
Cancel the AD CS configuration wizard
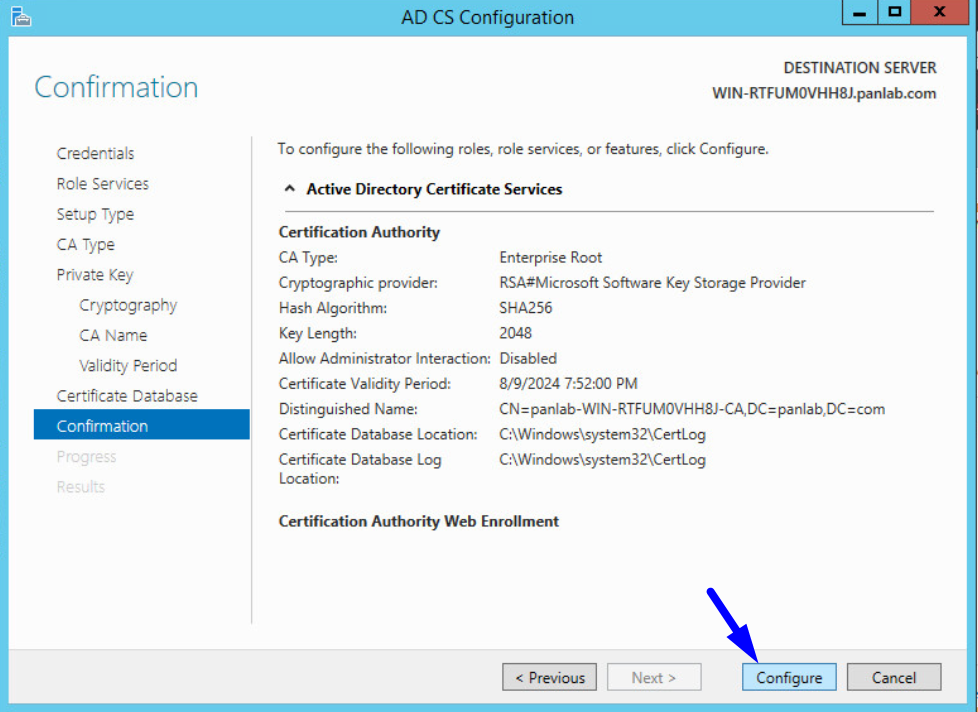click(x=894, y=677)
